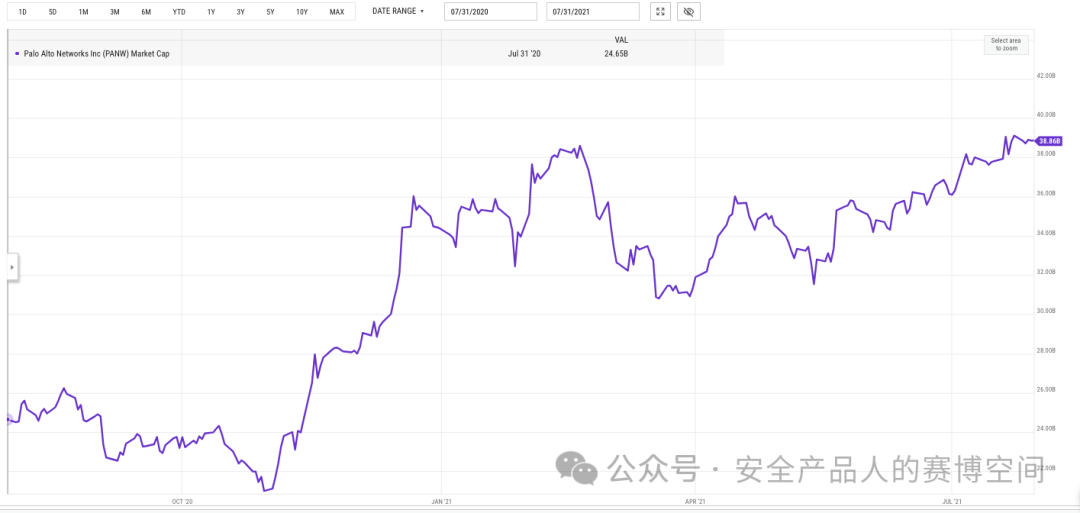Pick the 10Y time range
Image resolution: width=1080 pixels, height=513 pixels.
[x=302, y=12]
